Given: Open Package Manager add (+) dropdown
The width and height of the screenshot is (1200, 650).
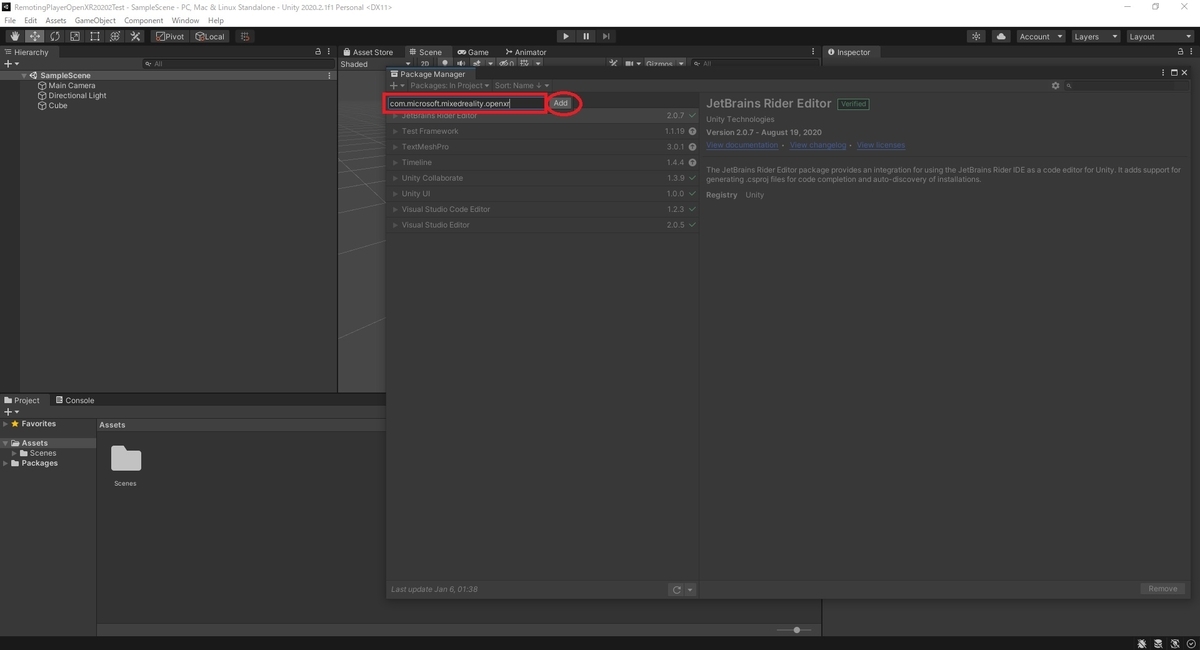Looking at the screenshot, I should (x=397, y=86).
